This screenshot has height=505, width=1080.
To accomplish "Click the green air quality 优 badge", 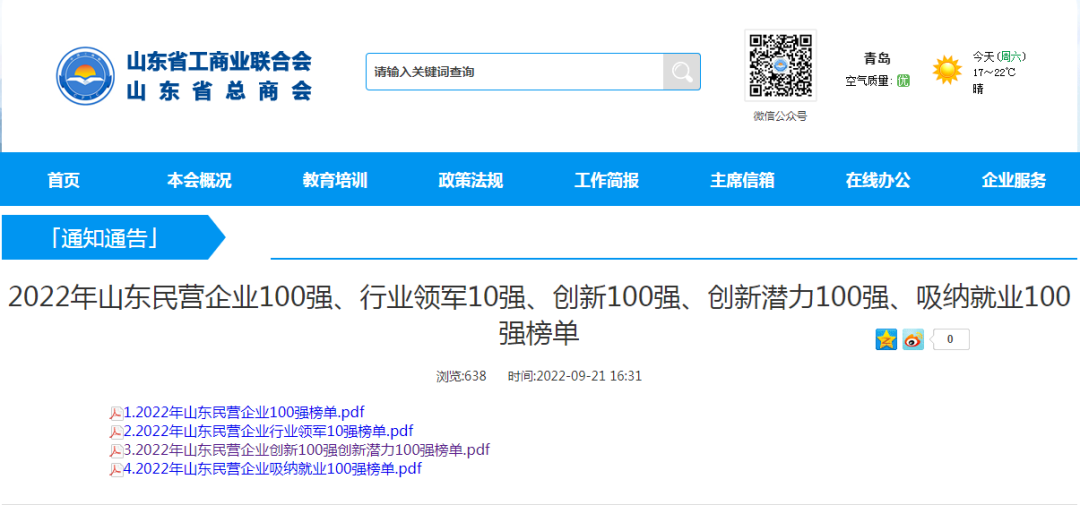I will (903, 81).
